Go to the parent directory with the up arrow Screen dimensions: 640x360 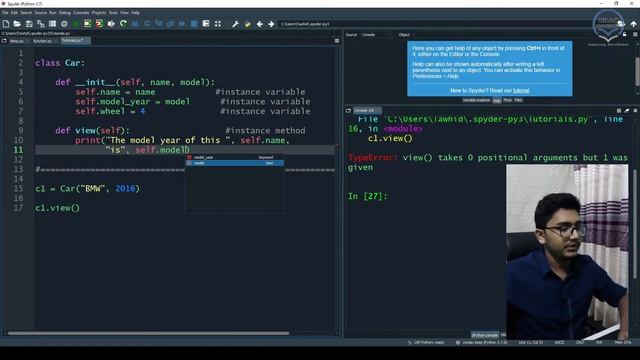coord(633,24)
